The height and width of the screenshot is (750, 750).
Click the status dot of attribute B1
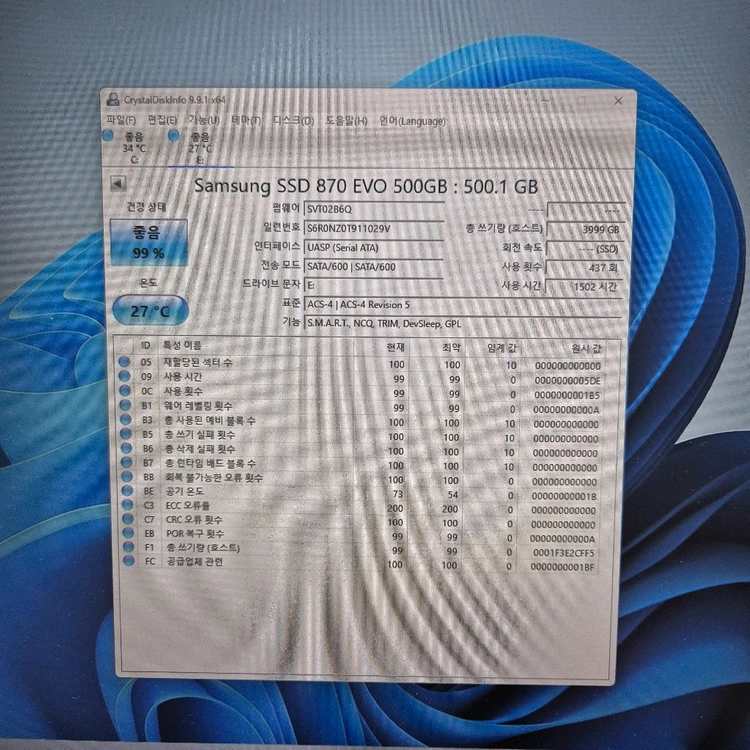(126, 405)
